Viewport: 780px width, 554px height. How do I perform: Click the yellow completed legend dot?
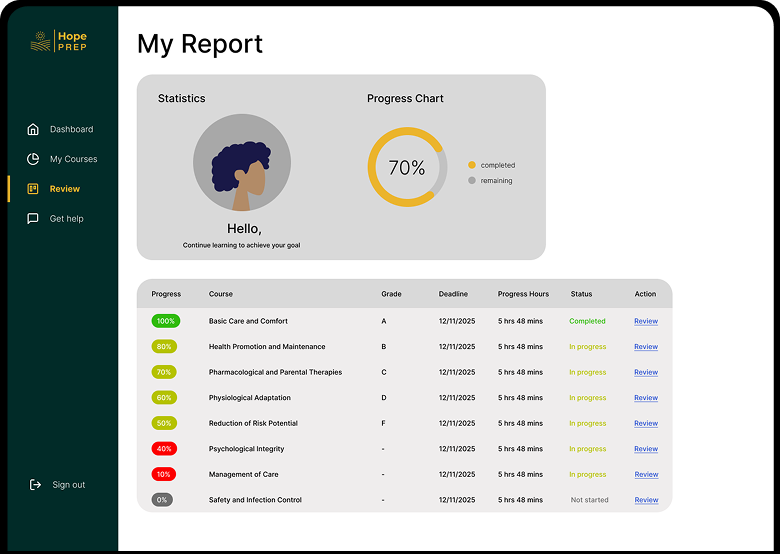(x=472, y=165)
